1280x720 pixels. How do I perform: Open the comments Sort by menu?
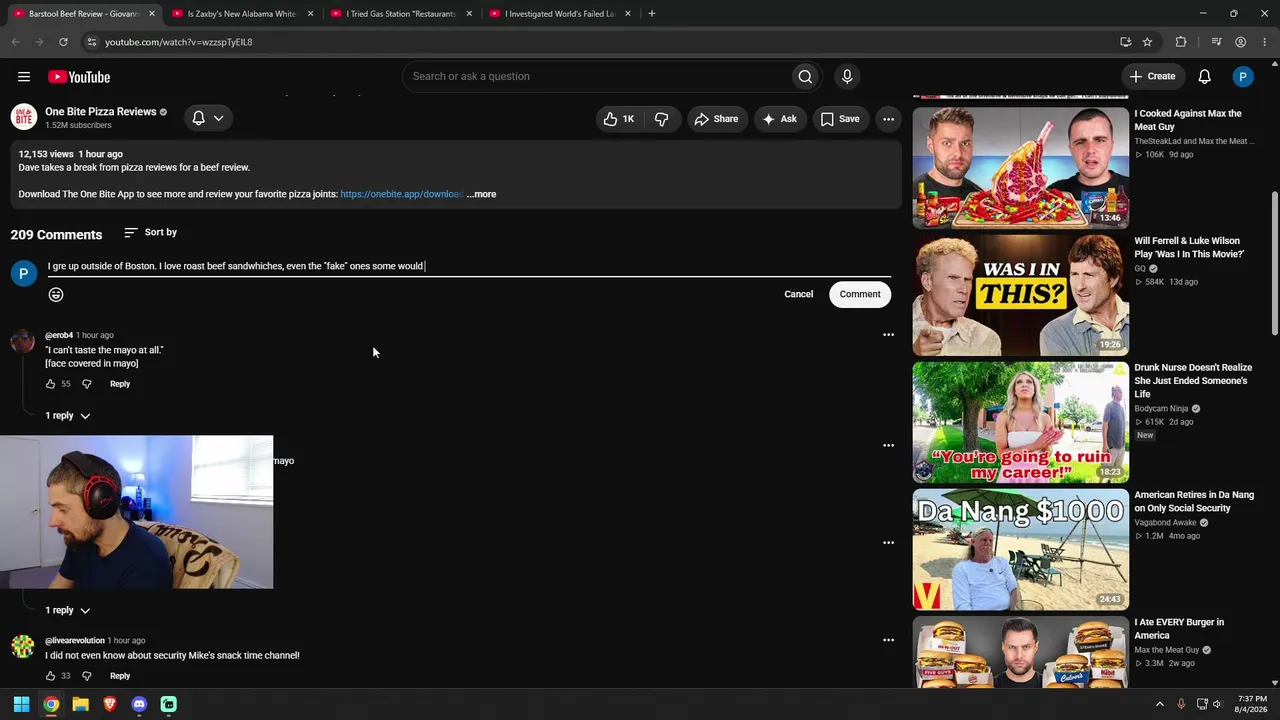pos(150,233)
